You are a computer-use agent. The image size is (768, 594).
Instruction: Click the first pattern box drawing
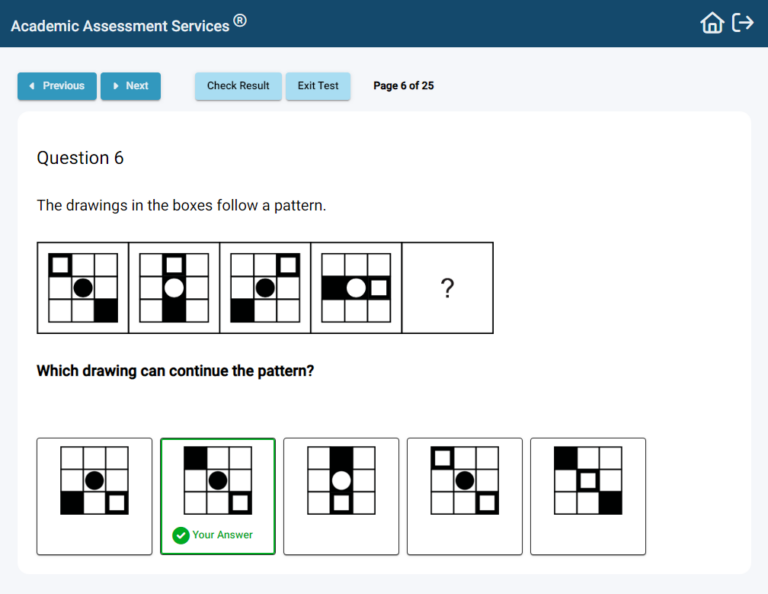[83, 288]
